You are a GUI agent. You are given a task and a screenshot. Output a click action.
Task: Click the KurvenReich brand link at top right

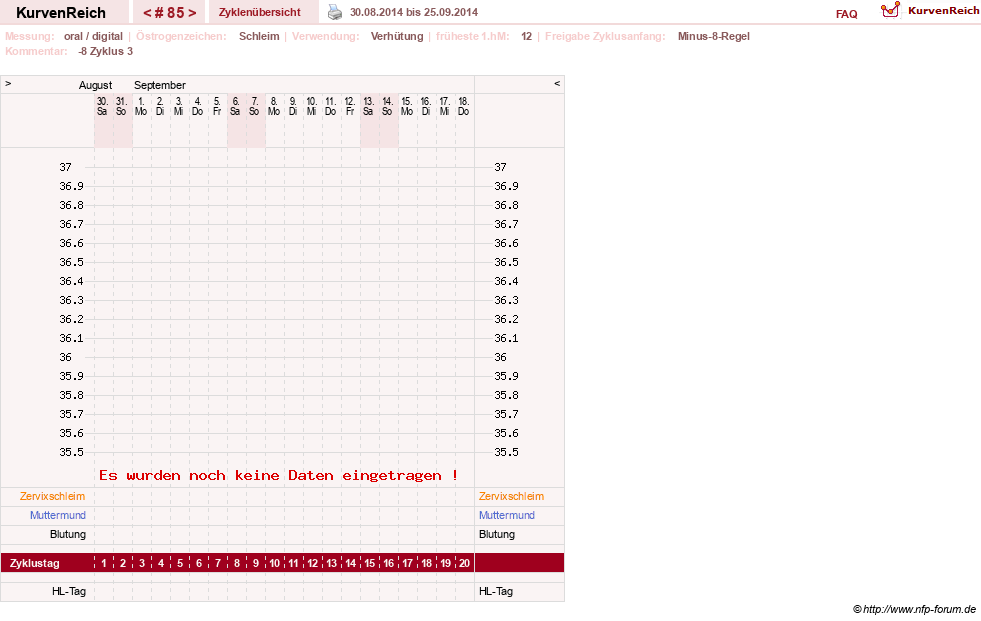tap(943, 11)
